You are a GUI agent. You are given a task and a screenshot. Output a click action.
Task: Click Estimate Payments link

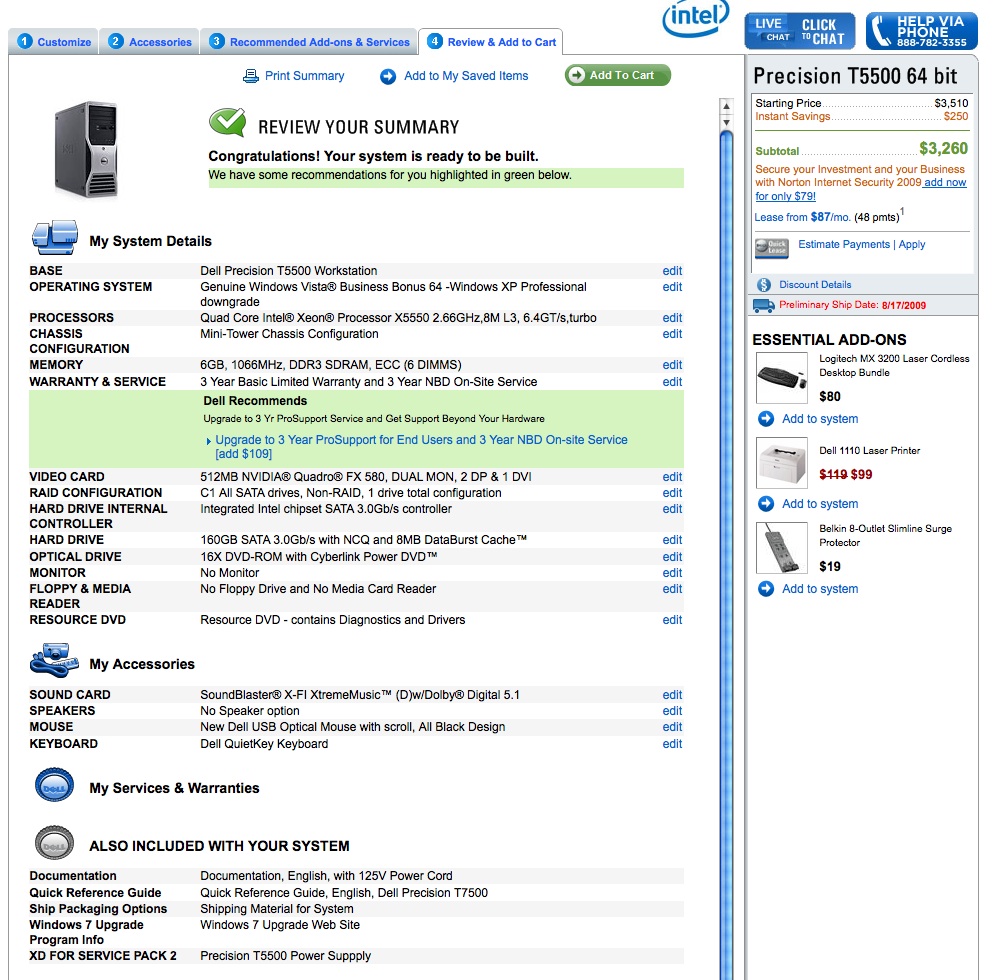844,244
